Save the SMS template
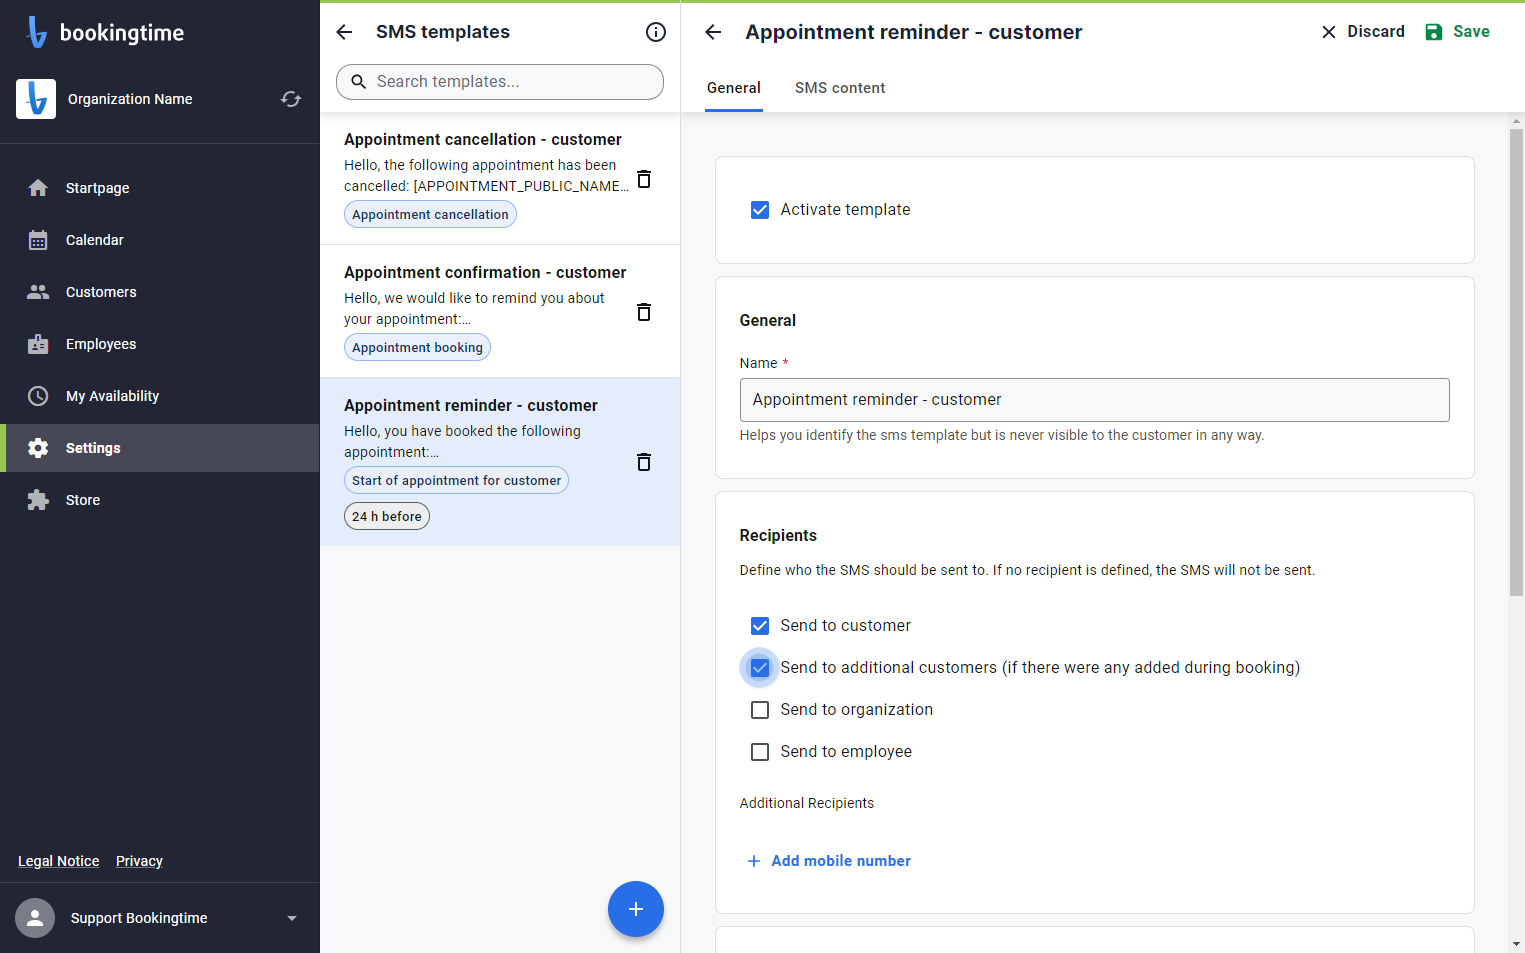 pos(1457,32)
